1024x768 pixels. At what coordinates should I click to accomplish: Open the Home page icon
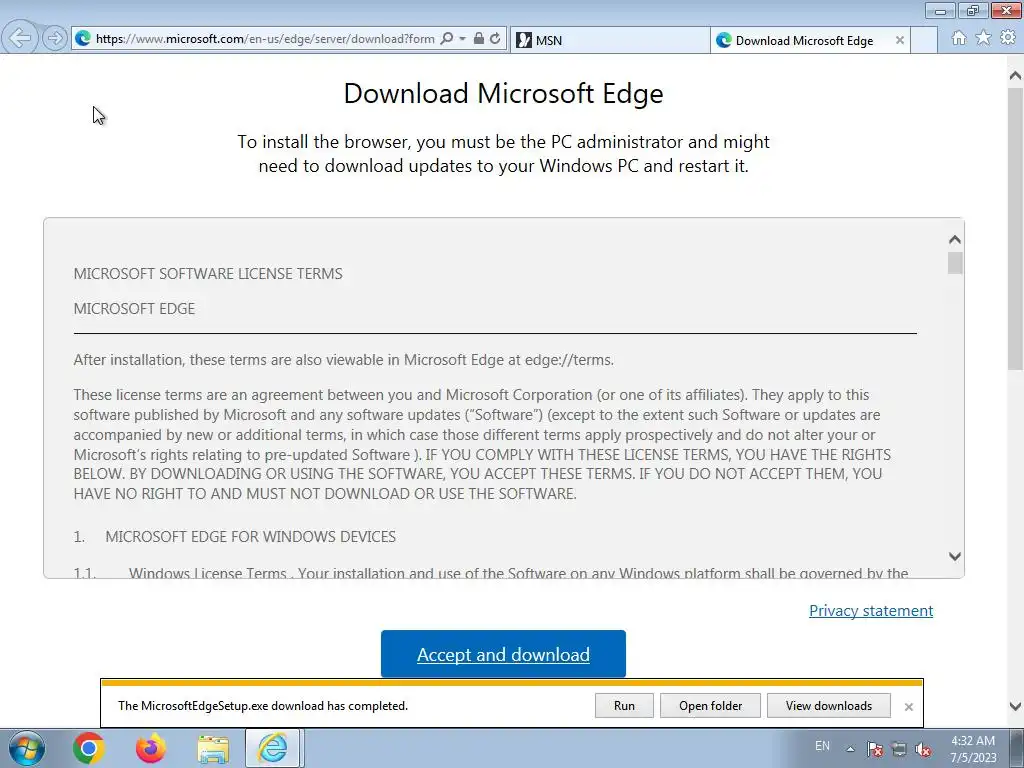click(x=959, y=38)
